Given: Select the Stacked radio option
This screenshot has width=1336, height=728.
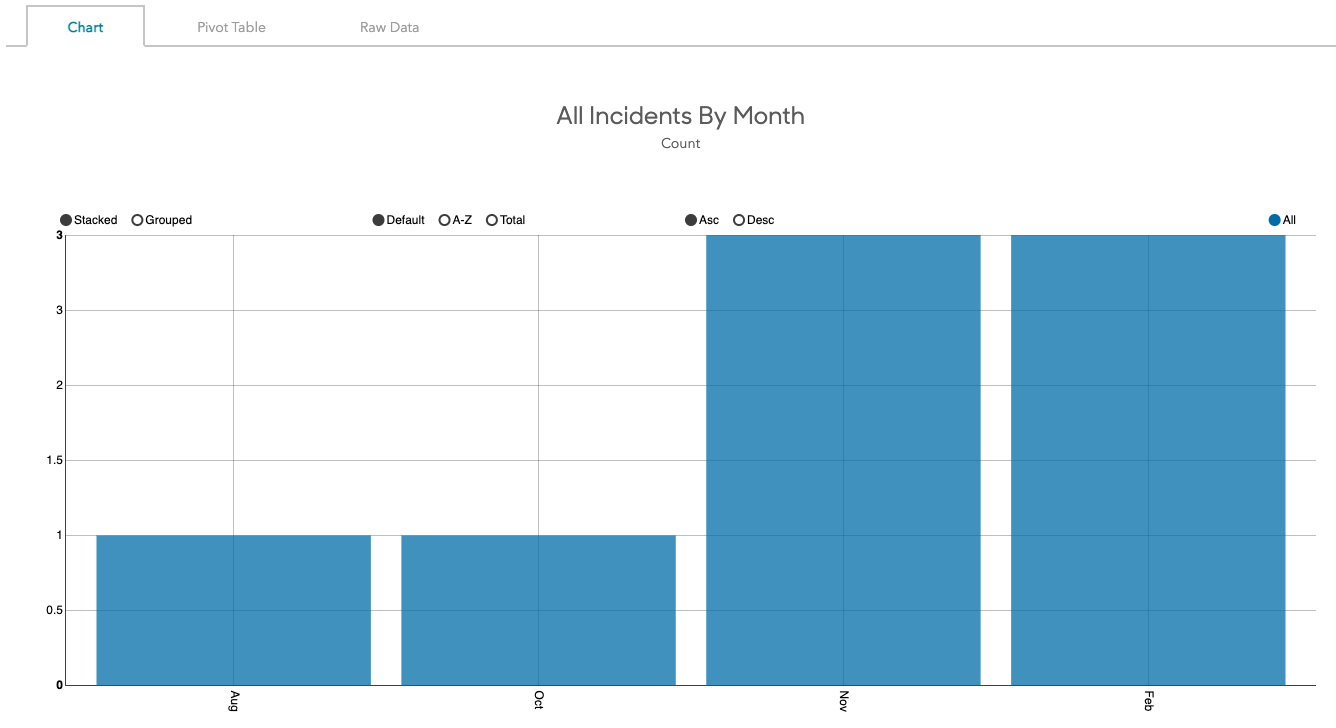Looking at the screenshot, I should tap(89, 220).
